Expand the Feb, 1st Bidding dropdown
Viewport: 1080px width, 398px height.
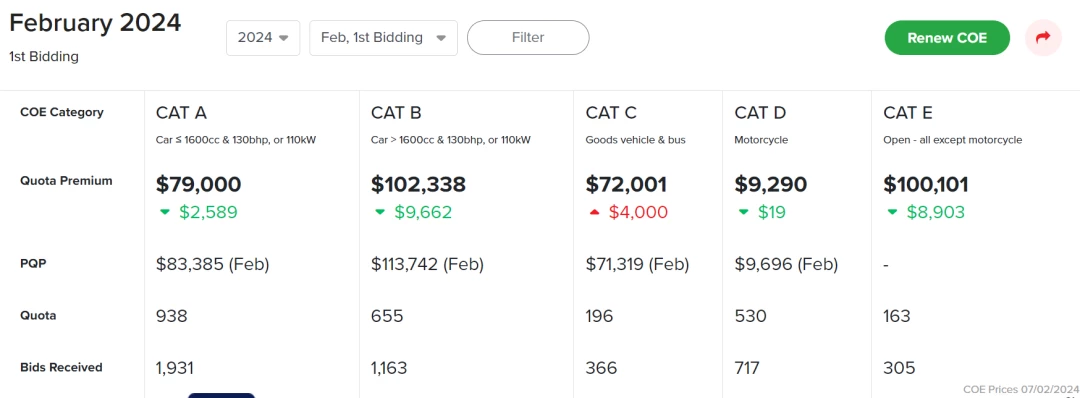[384, 38]
